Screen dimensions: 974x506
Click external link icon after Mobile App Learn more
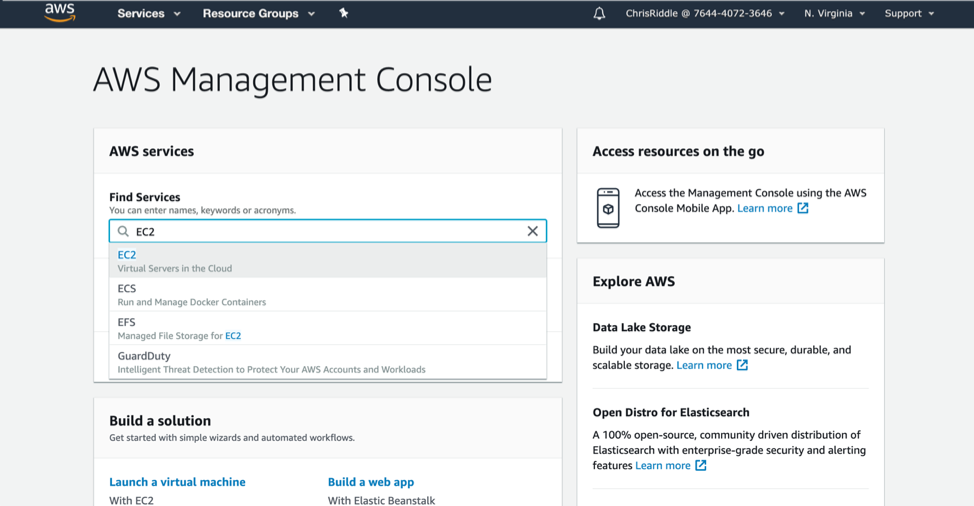803,208
